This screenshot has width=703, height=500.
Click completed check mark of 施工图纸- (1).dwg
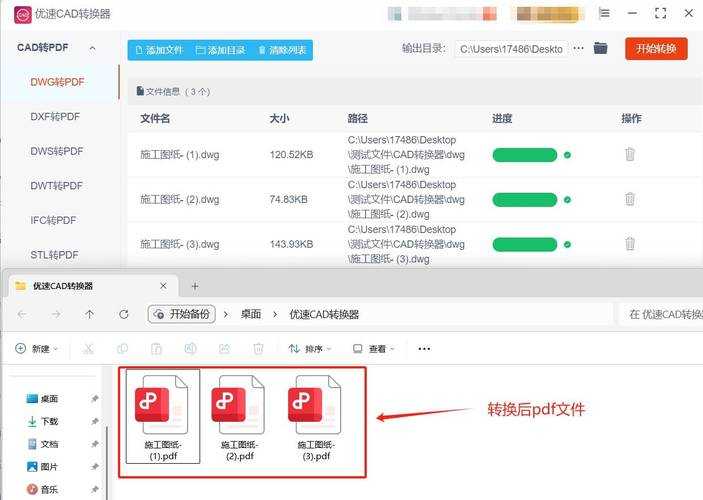(x=567, y=155)
